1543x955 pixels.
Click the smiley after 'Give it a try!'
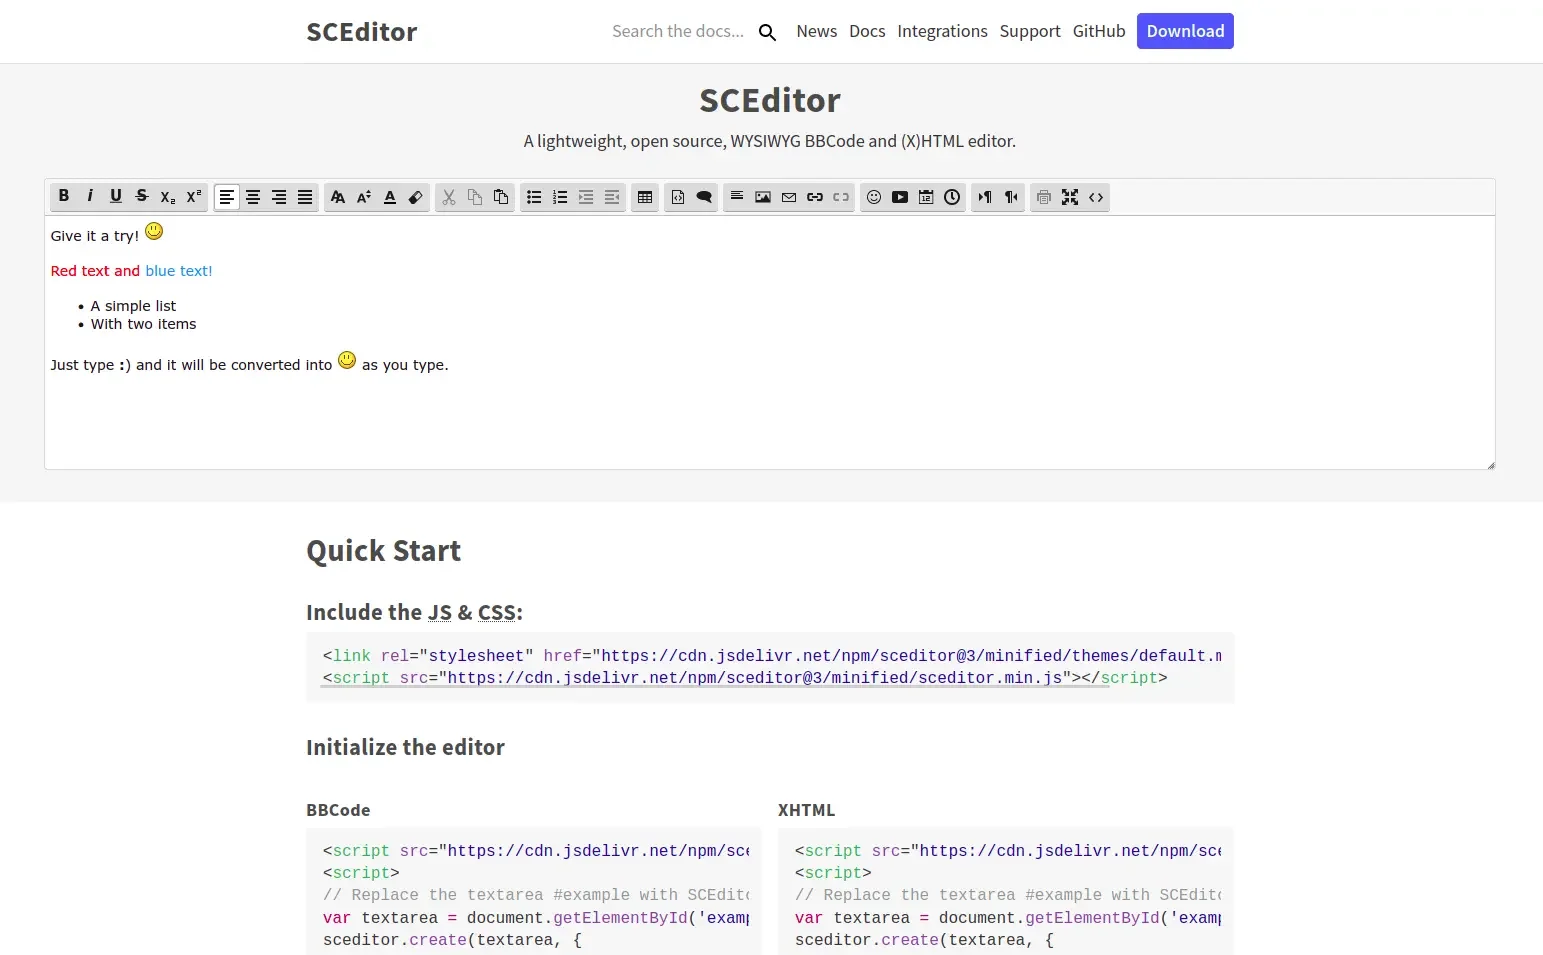tap(154, 231)
